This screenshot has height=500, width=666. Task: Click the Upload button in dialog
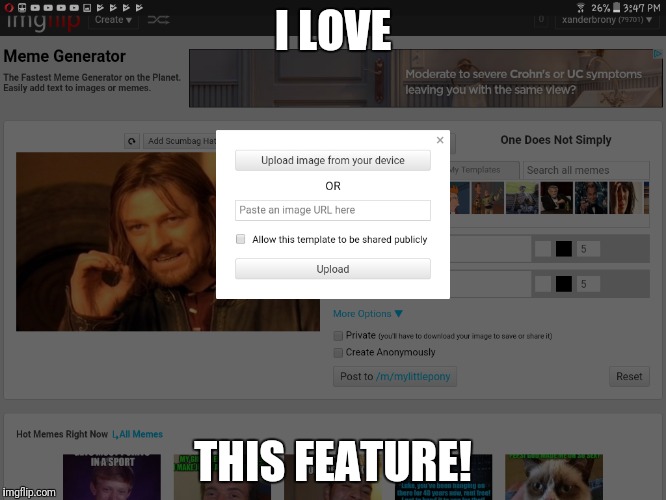(x=333, y=269)
